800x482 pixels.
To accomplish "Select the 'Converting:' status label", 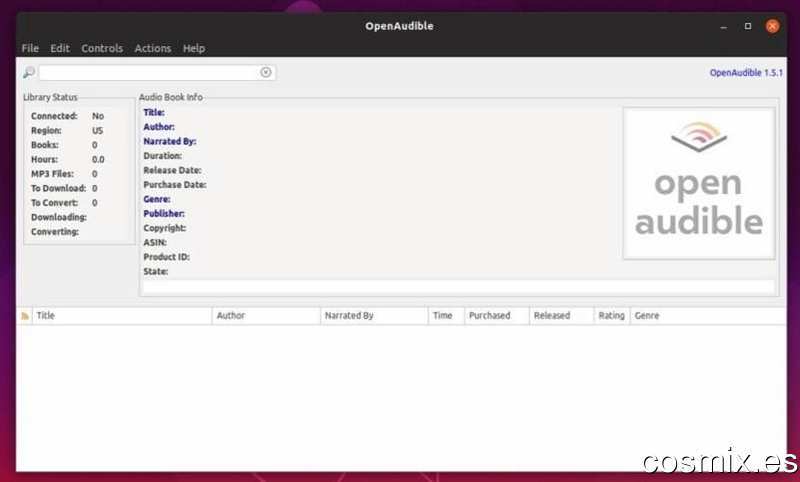I will (x=55, y=232).
